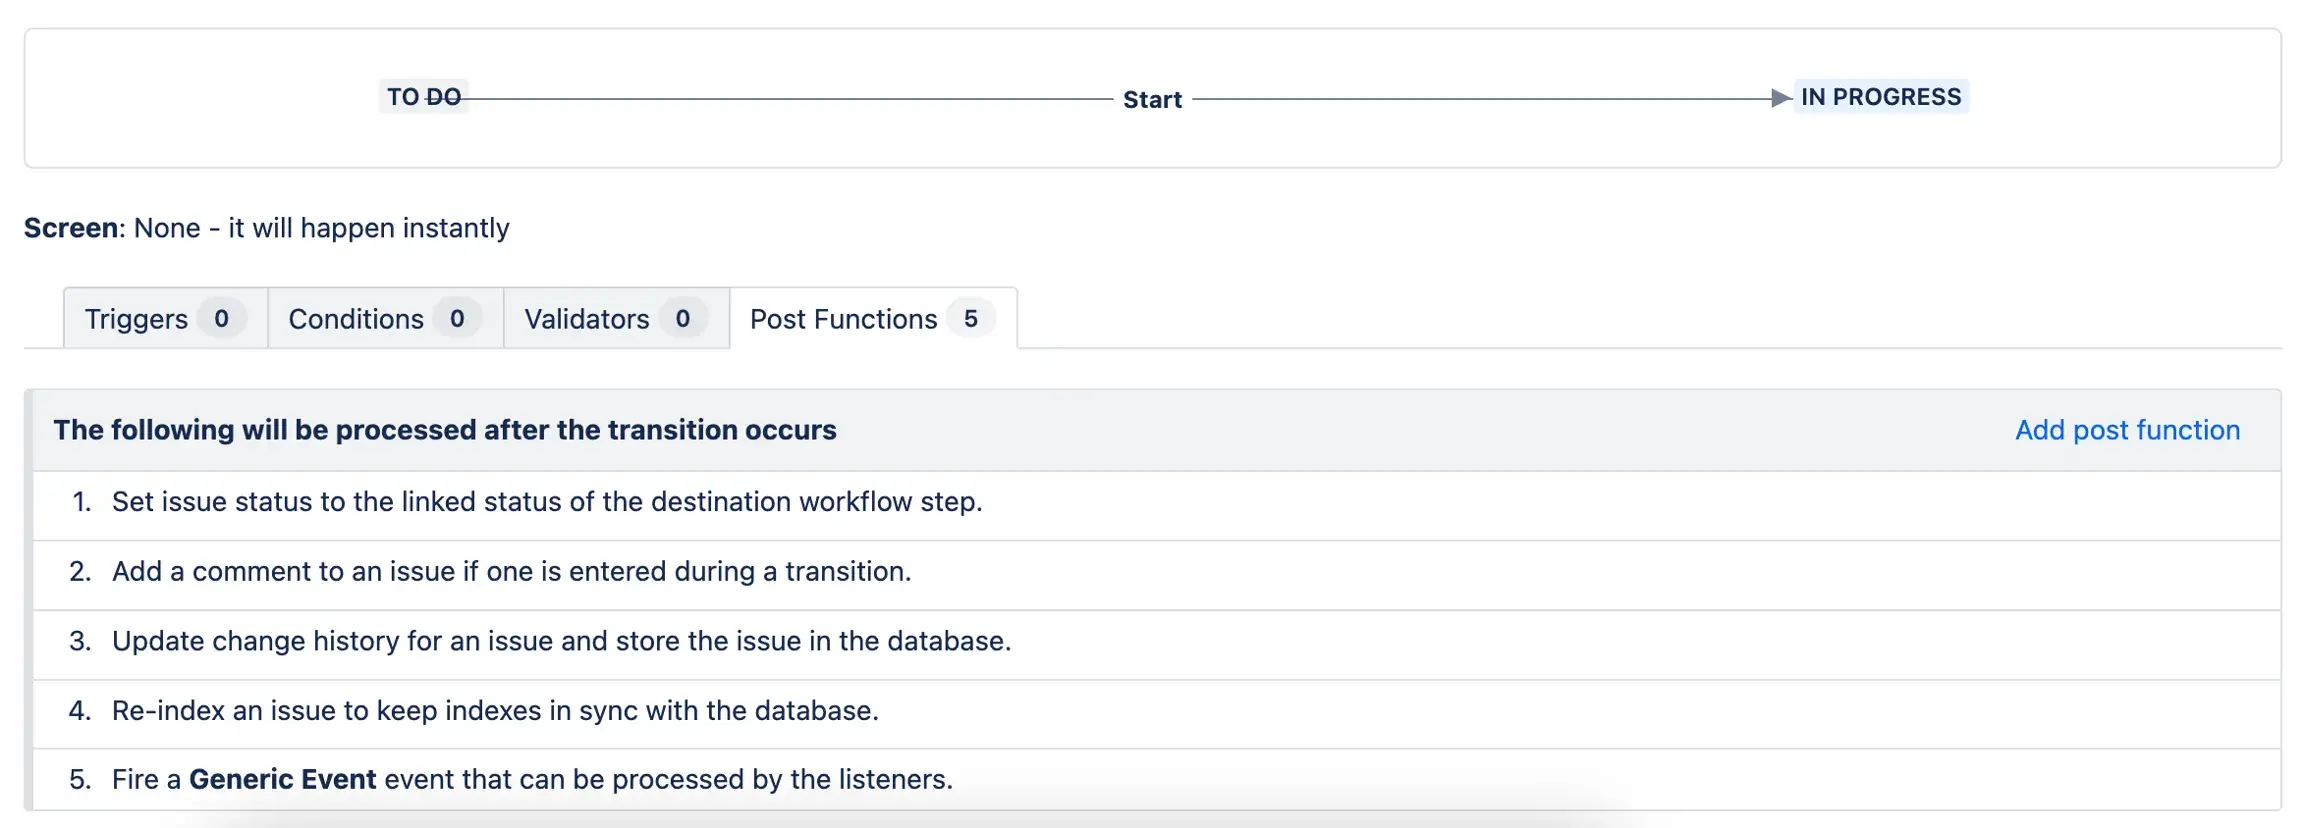Click the Conditions count badge
The height and width of the screenshot is (828, 2304).
tap(457, 319)
